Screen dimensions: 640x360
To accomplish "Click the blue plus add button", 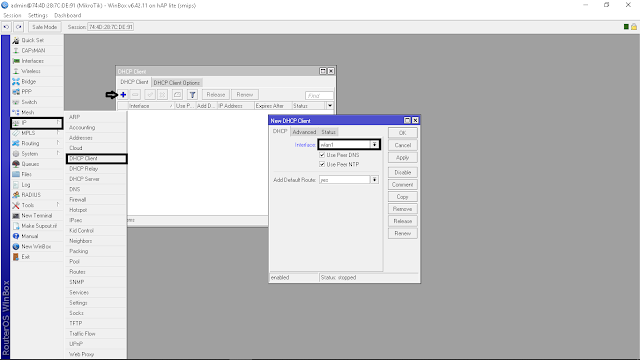I will pos(123,95).
